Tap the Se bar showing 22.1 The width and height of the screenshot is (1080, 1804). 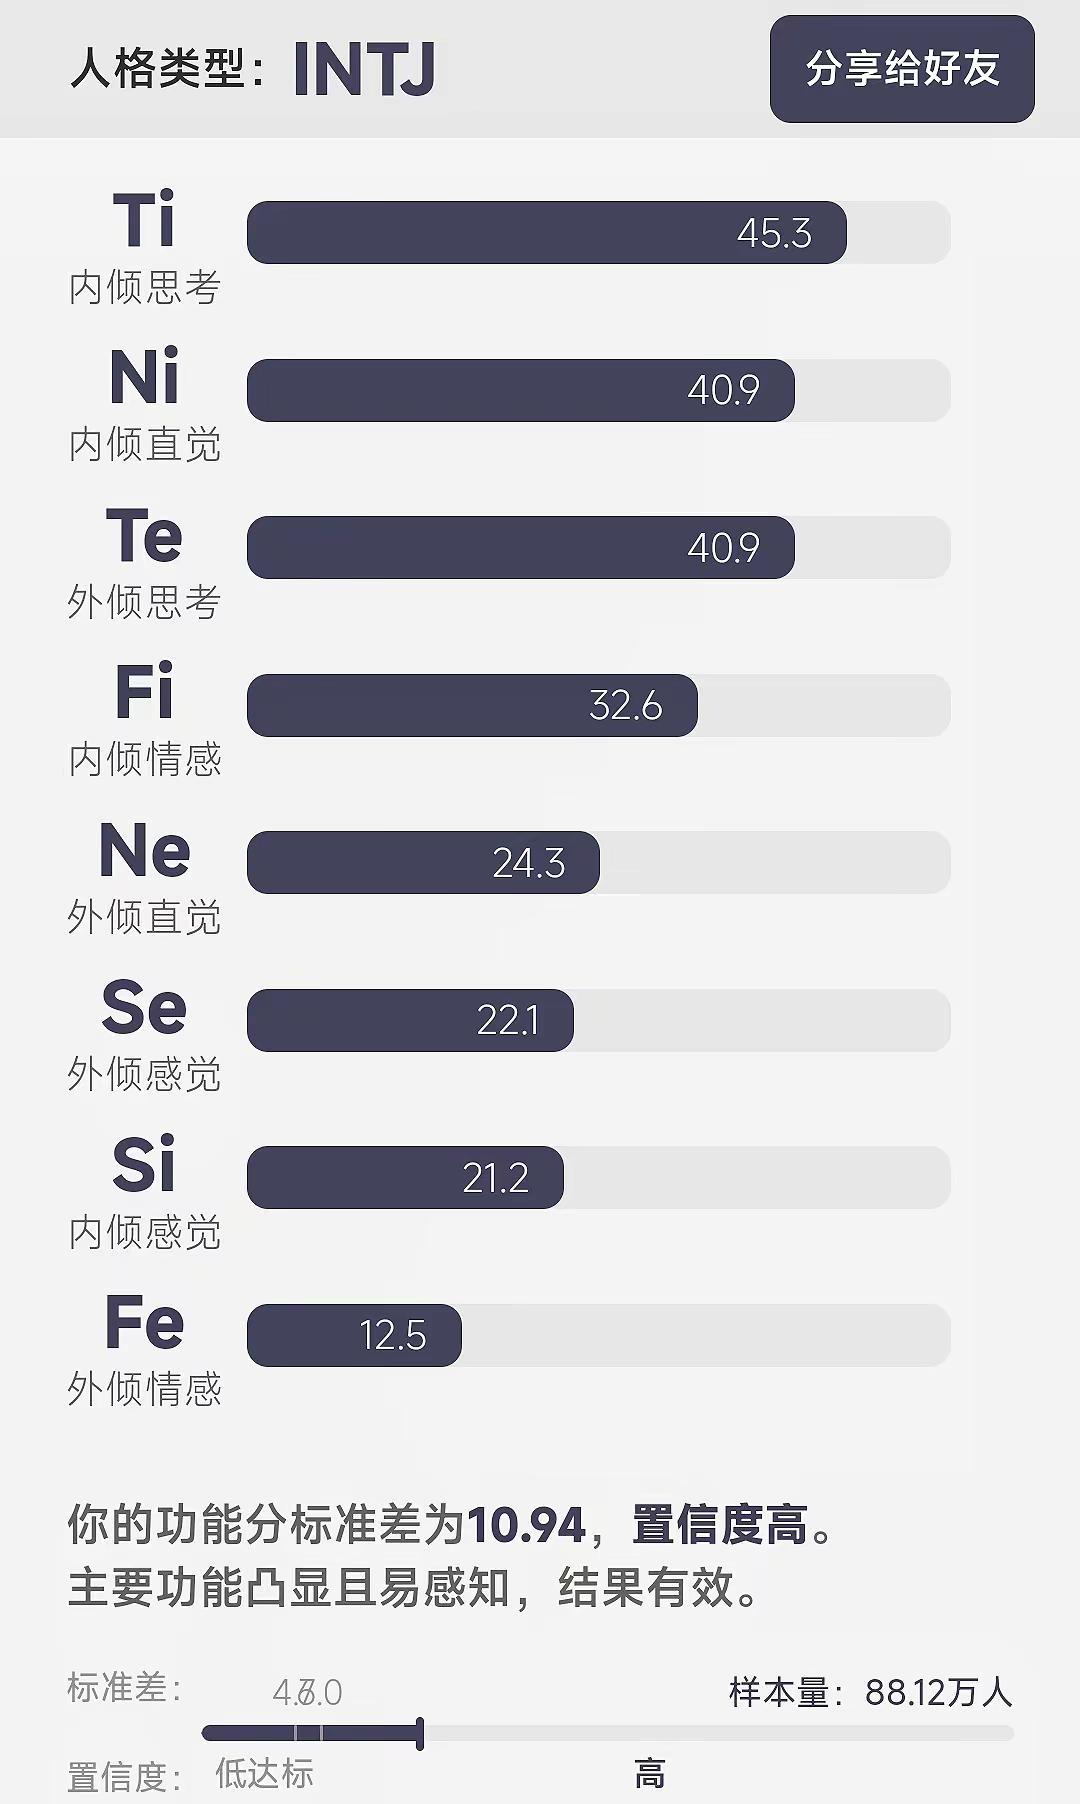point(598,1020)
